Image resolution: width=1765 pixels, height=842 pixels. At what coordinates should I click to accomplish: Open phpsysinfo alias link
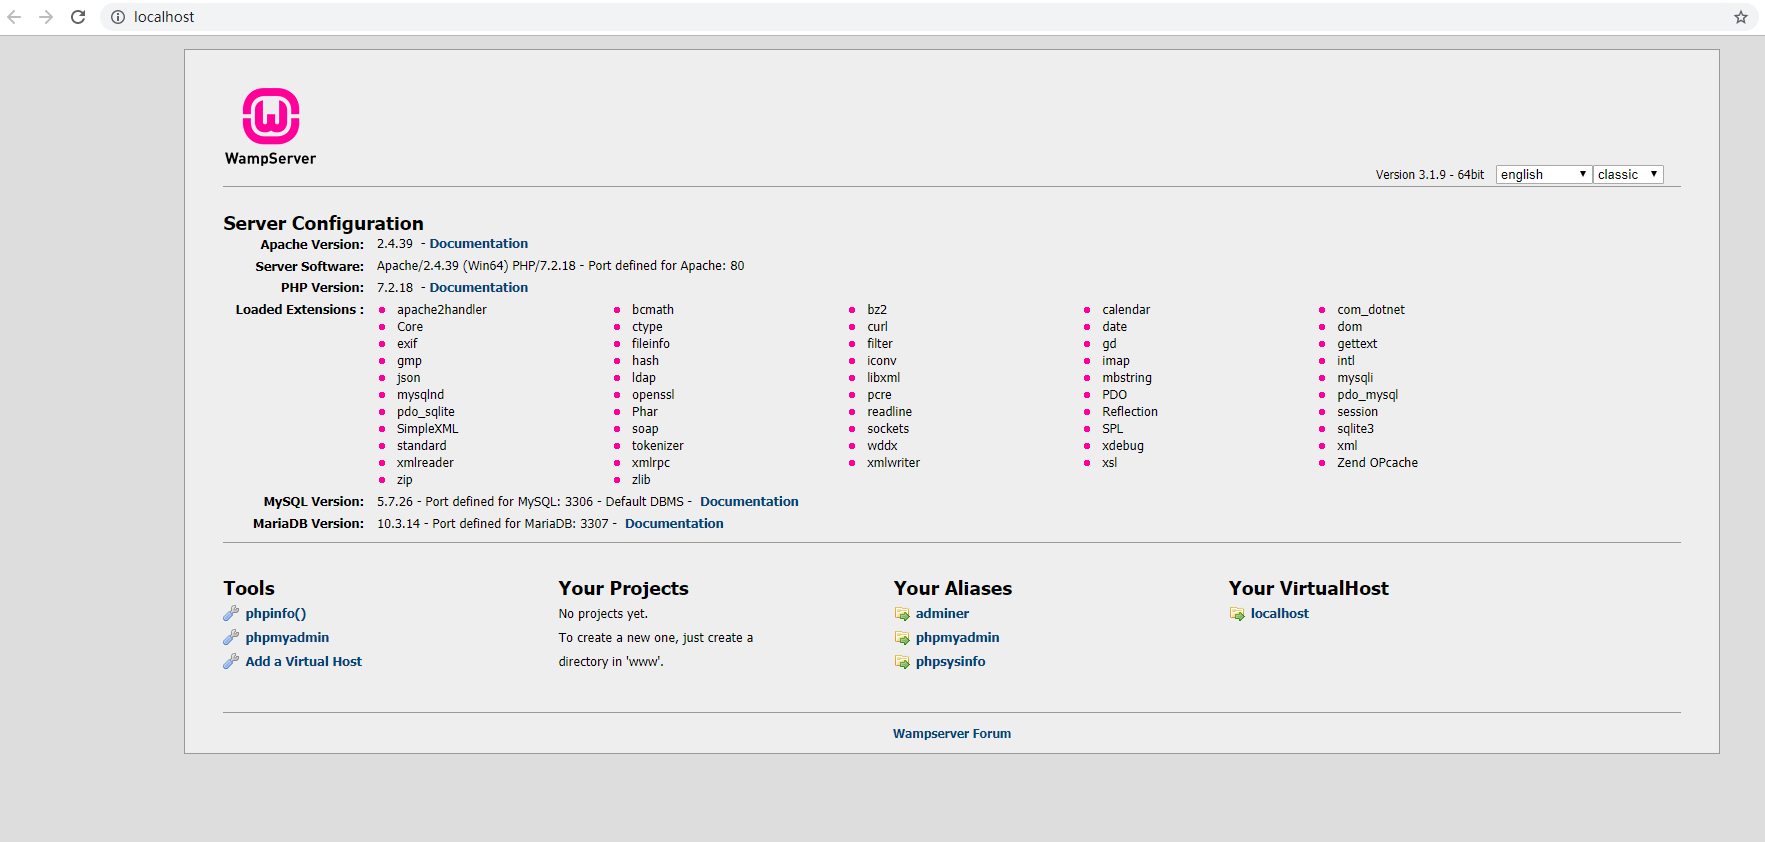tap(950, 662)
